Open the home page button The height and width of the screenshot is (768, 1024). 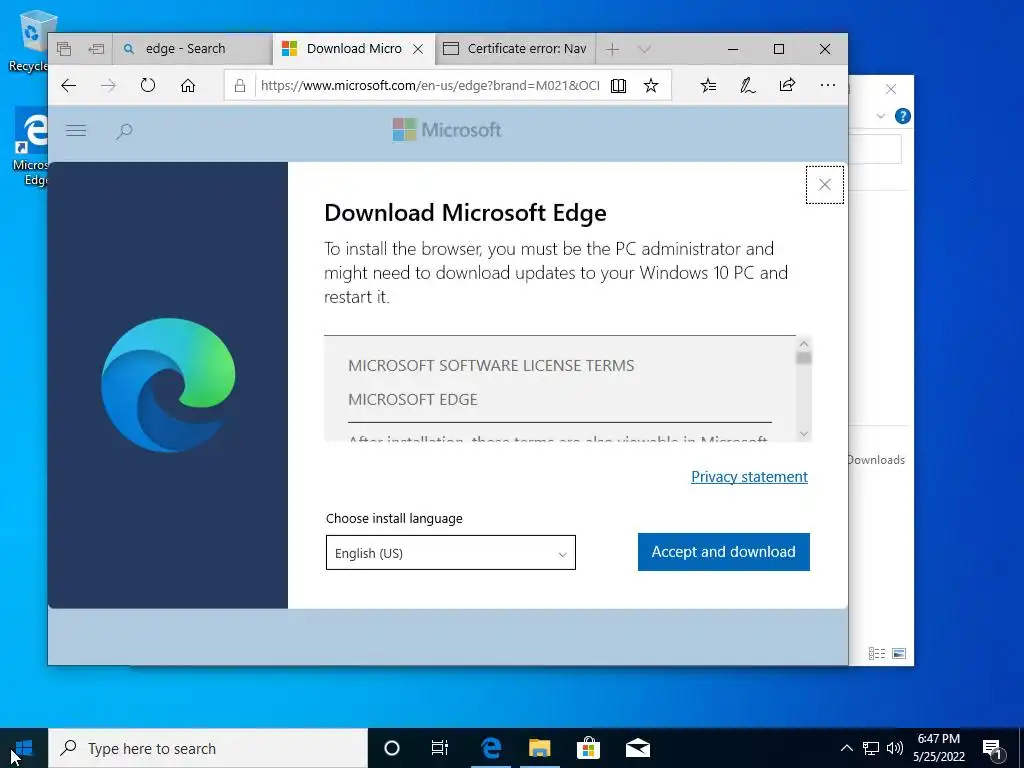pos(188,86)
